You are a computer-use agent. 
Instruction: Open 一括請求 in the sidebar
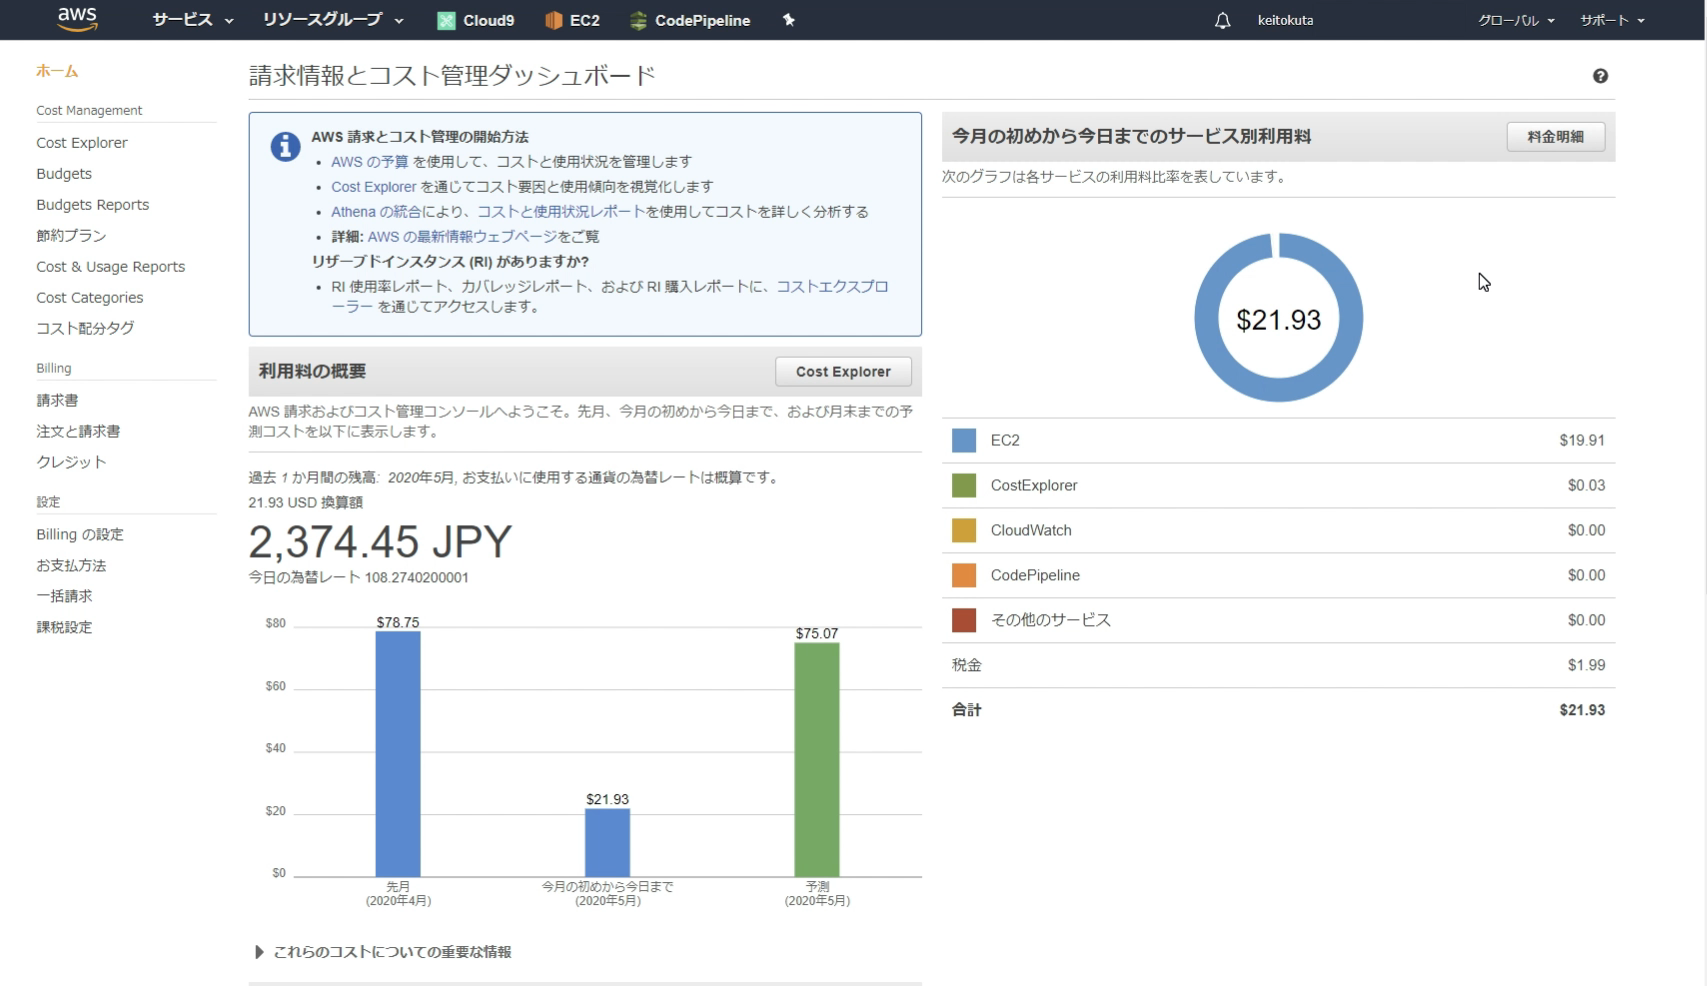64,596
